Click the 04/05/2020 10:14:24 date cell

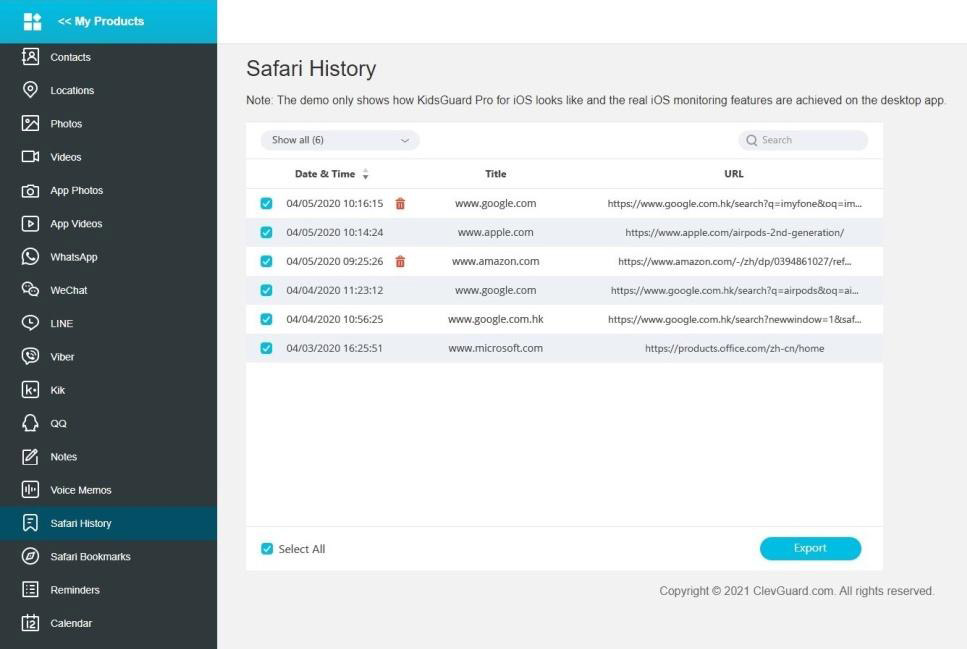(334, 233)
